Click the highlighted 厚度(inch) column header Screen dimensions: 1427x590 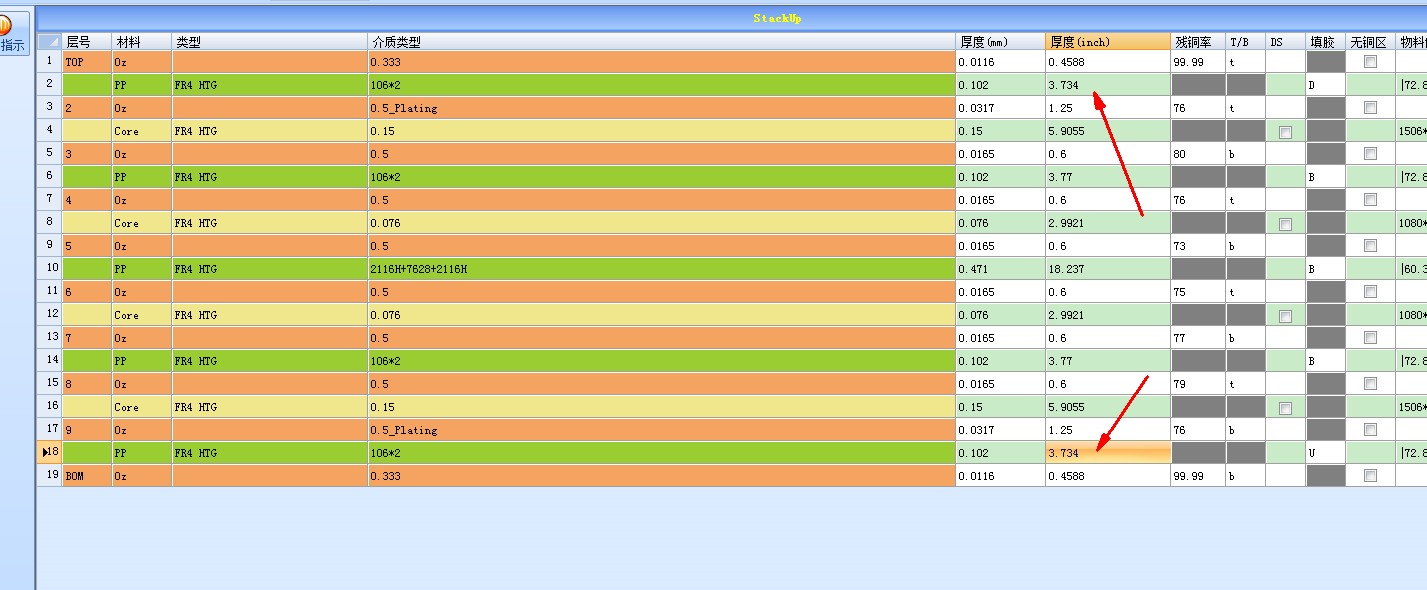coord(1108,42)
